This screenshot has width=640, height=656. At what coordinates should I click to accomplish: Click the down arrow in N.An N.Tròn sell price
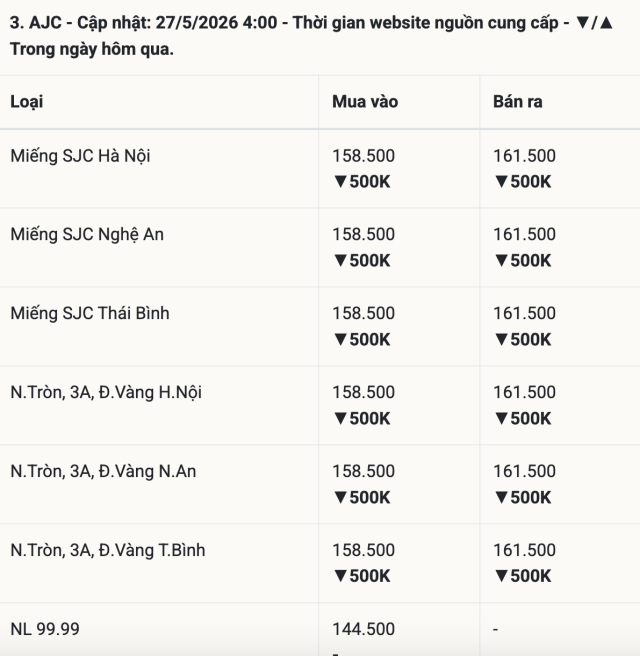click(502, 498)
